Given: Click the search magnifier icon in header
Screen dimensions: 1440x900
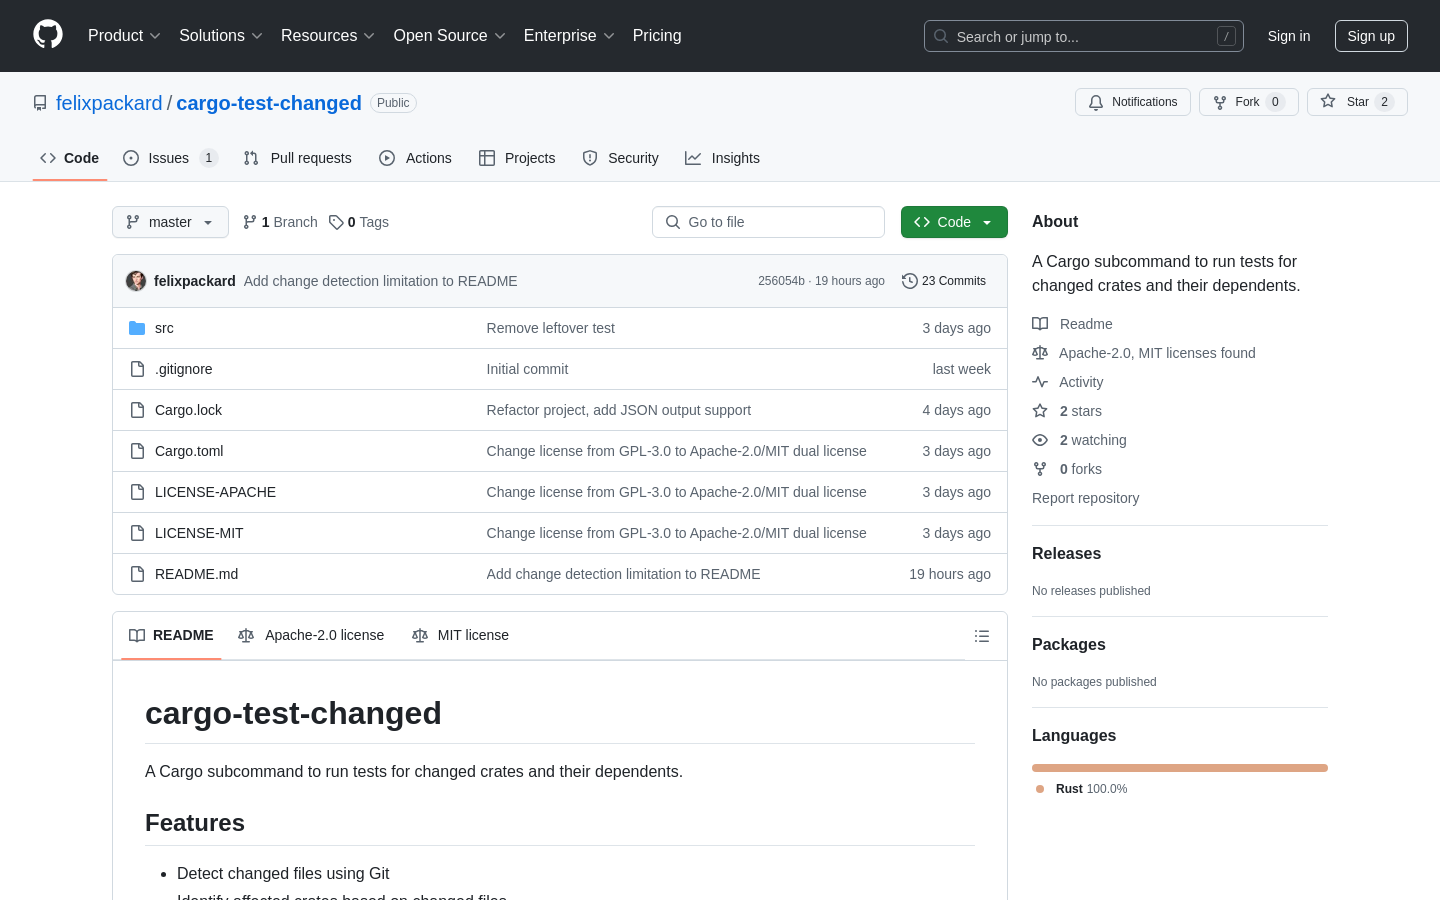Looking at the screenshot, I should (x=941, y=36).
